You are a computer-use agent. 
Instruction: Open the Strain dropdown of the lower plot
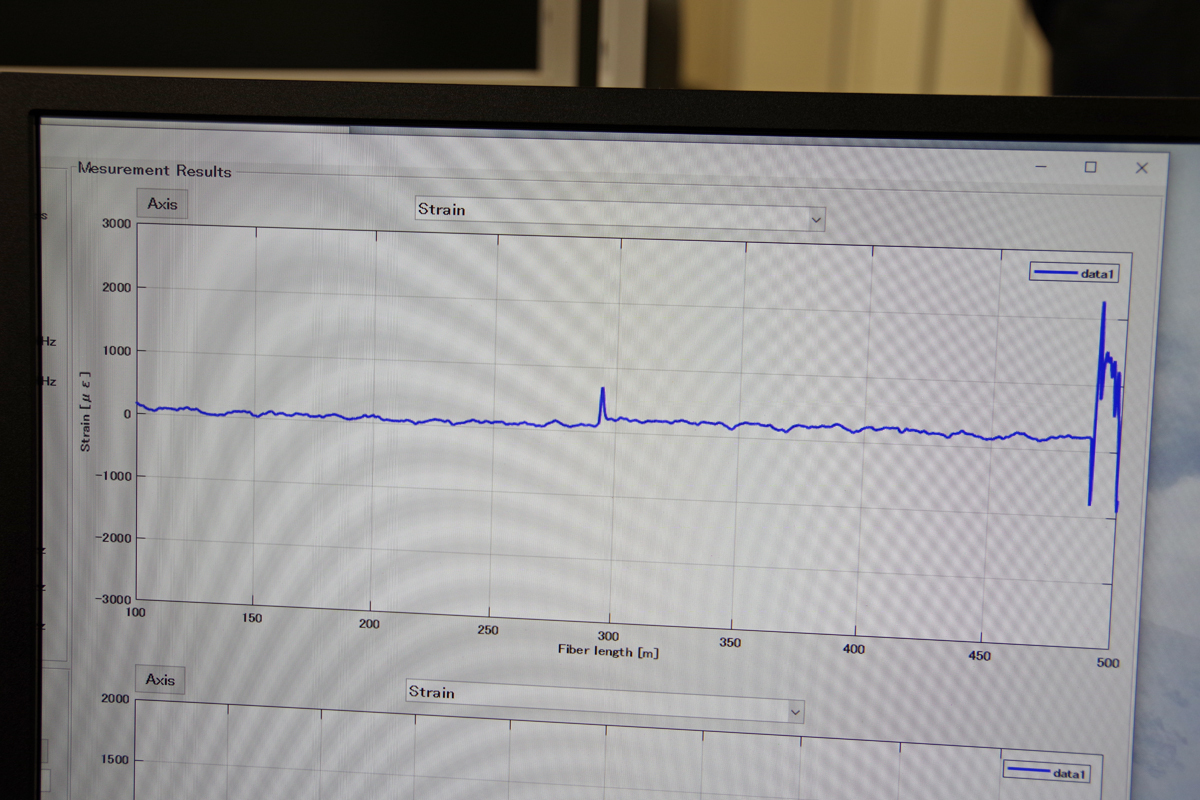605,699
